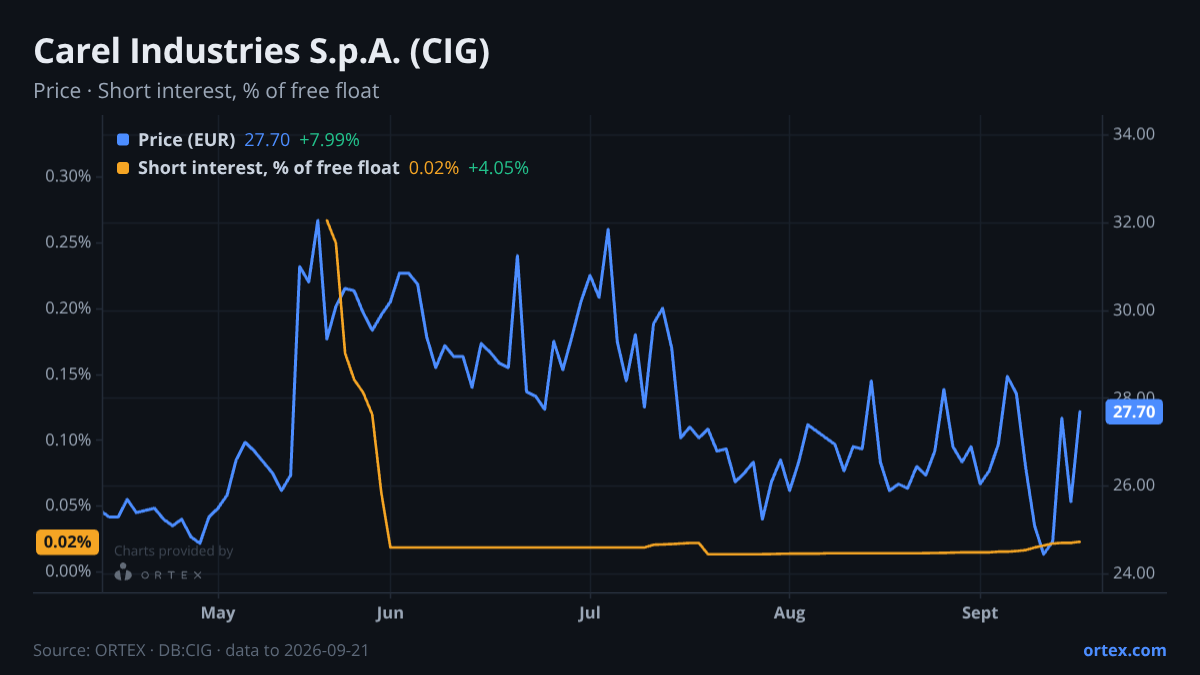Screen dimensions: 1200x675
Task: Open the ortex.com link
Action: click(1125, 650)
